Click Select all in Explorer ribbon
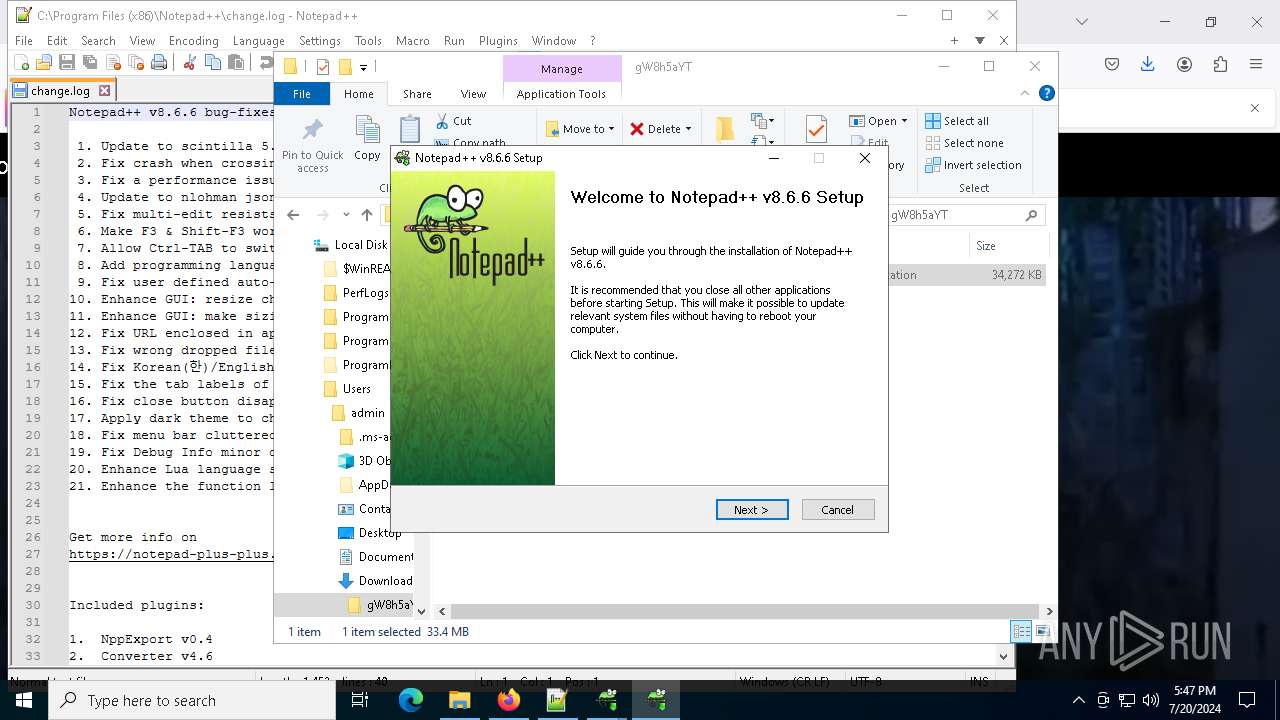 coord(957,121)
